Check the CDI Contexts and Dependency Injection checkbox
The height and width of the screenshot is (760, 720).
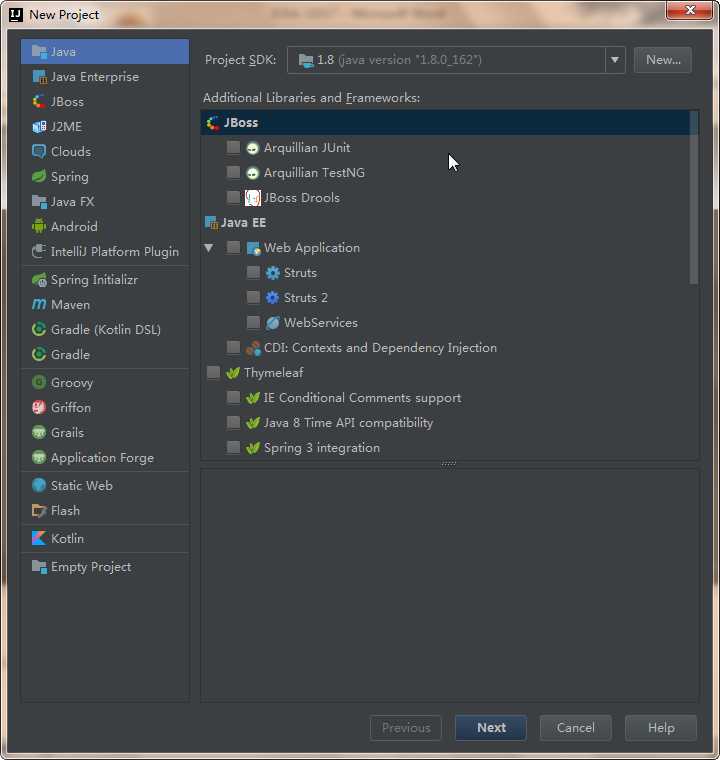coord(233,348)
